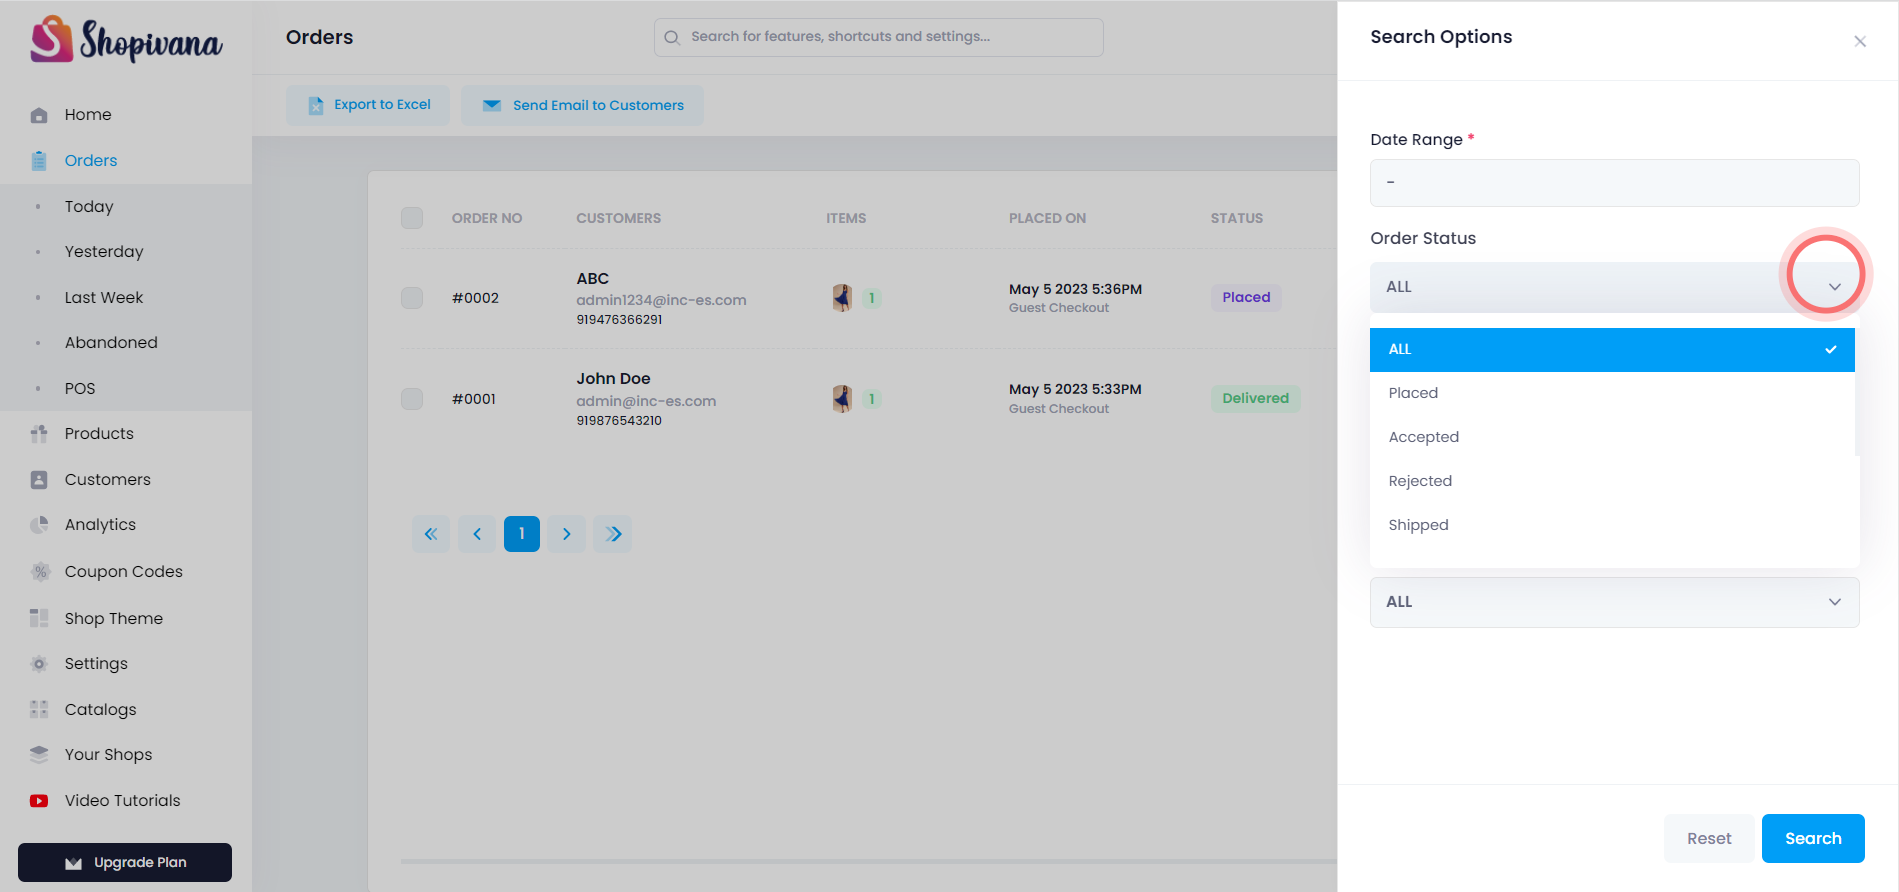Click the Export to Excel button
This screenshot has height=892, width=1899.
368,105
